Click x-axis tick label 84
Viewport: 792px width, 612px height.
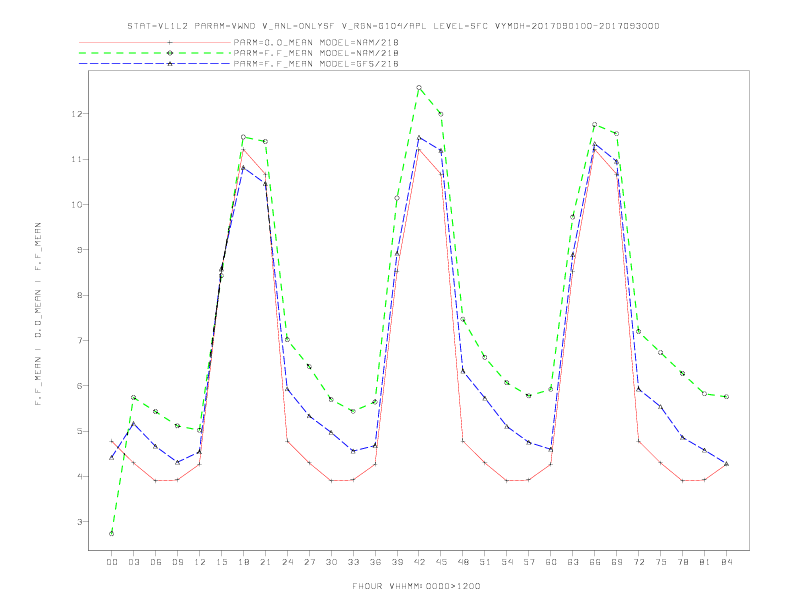(727, 562)
